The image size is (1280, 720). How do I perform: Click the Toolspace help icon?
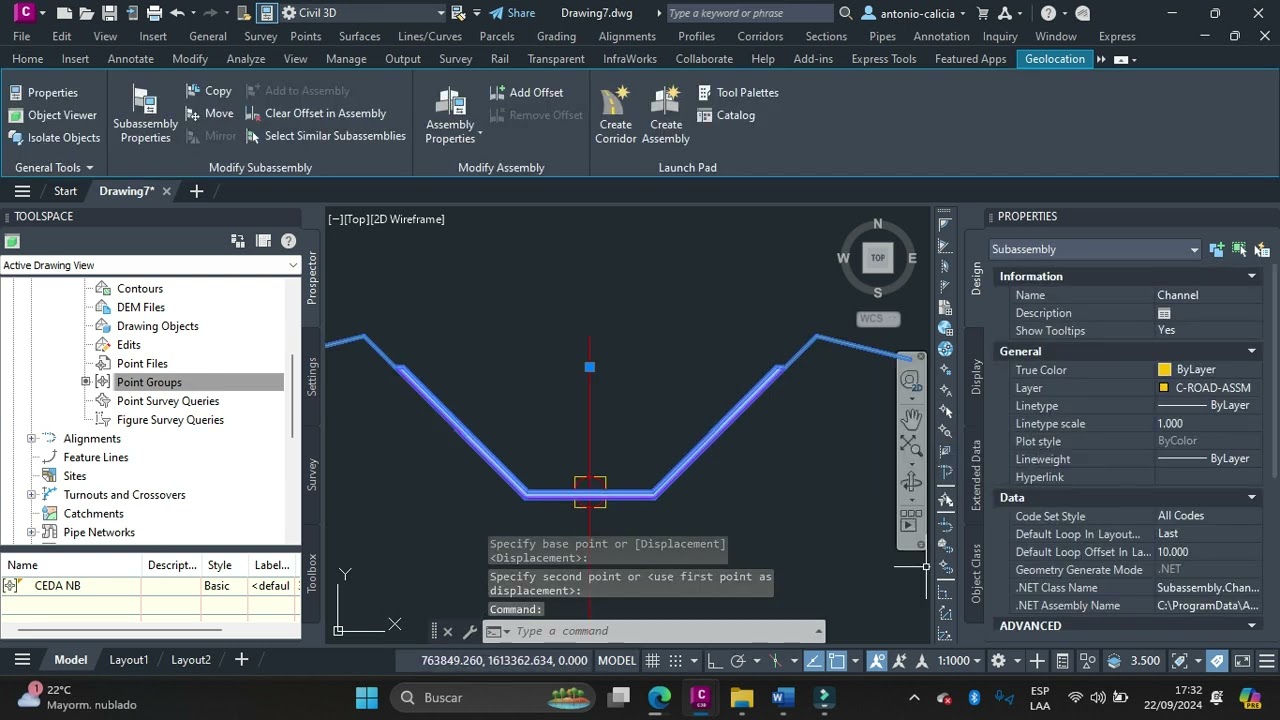(288, 241)
